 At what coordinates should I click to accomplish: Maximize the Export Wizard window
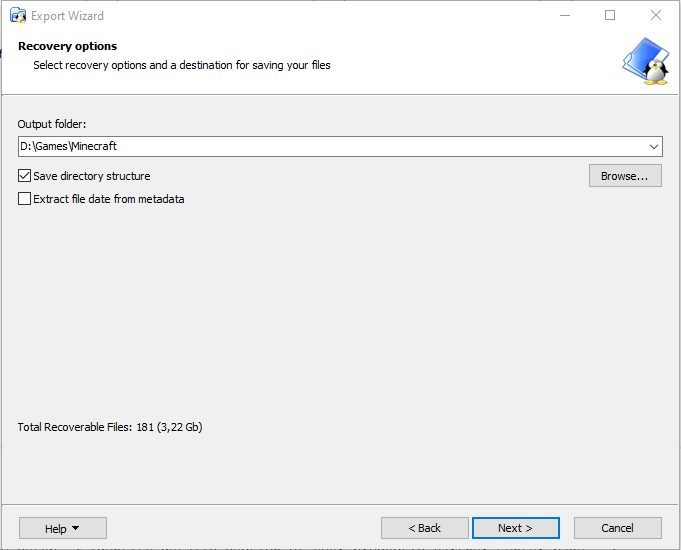point(610,15)
